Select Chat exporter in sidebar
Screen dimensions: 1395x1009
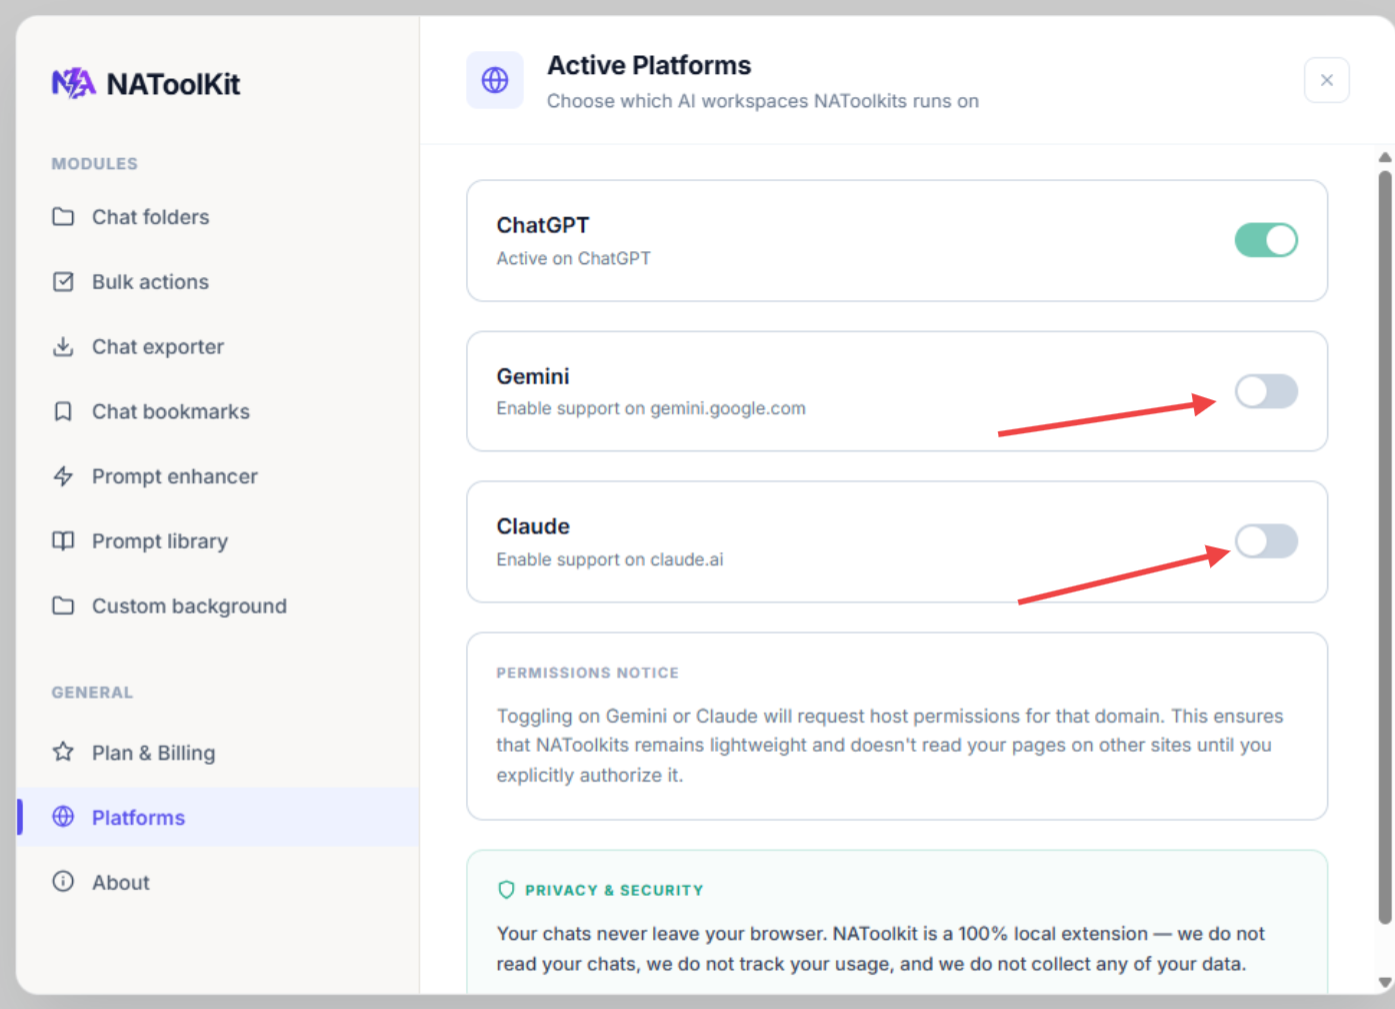pos(218,347)
